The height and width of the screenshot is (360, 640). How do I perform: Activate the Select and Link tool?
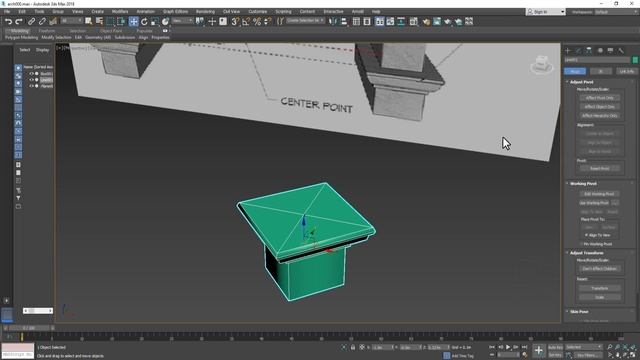(x=31, y=22)
